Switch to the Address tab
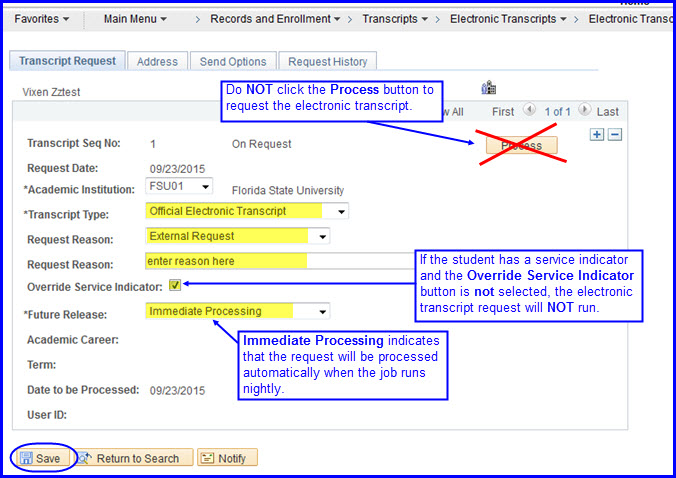 (x=157, y=61)
